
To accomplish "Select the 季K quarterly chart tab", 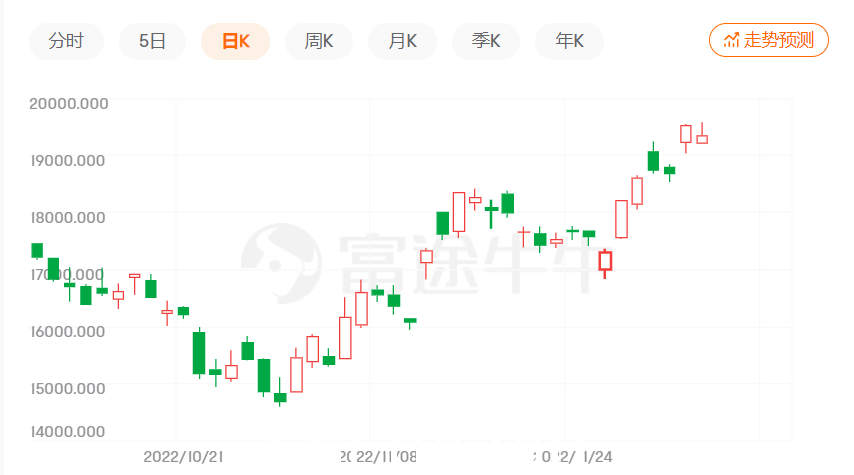I will point(486,41).
